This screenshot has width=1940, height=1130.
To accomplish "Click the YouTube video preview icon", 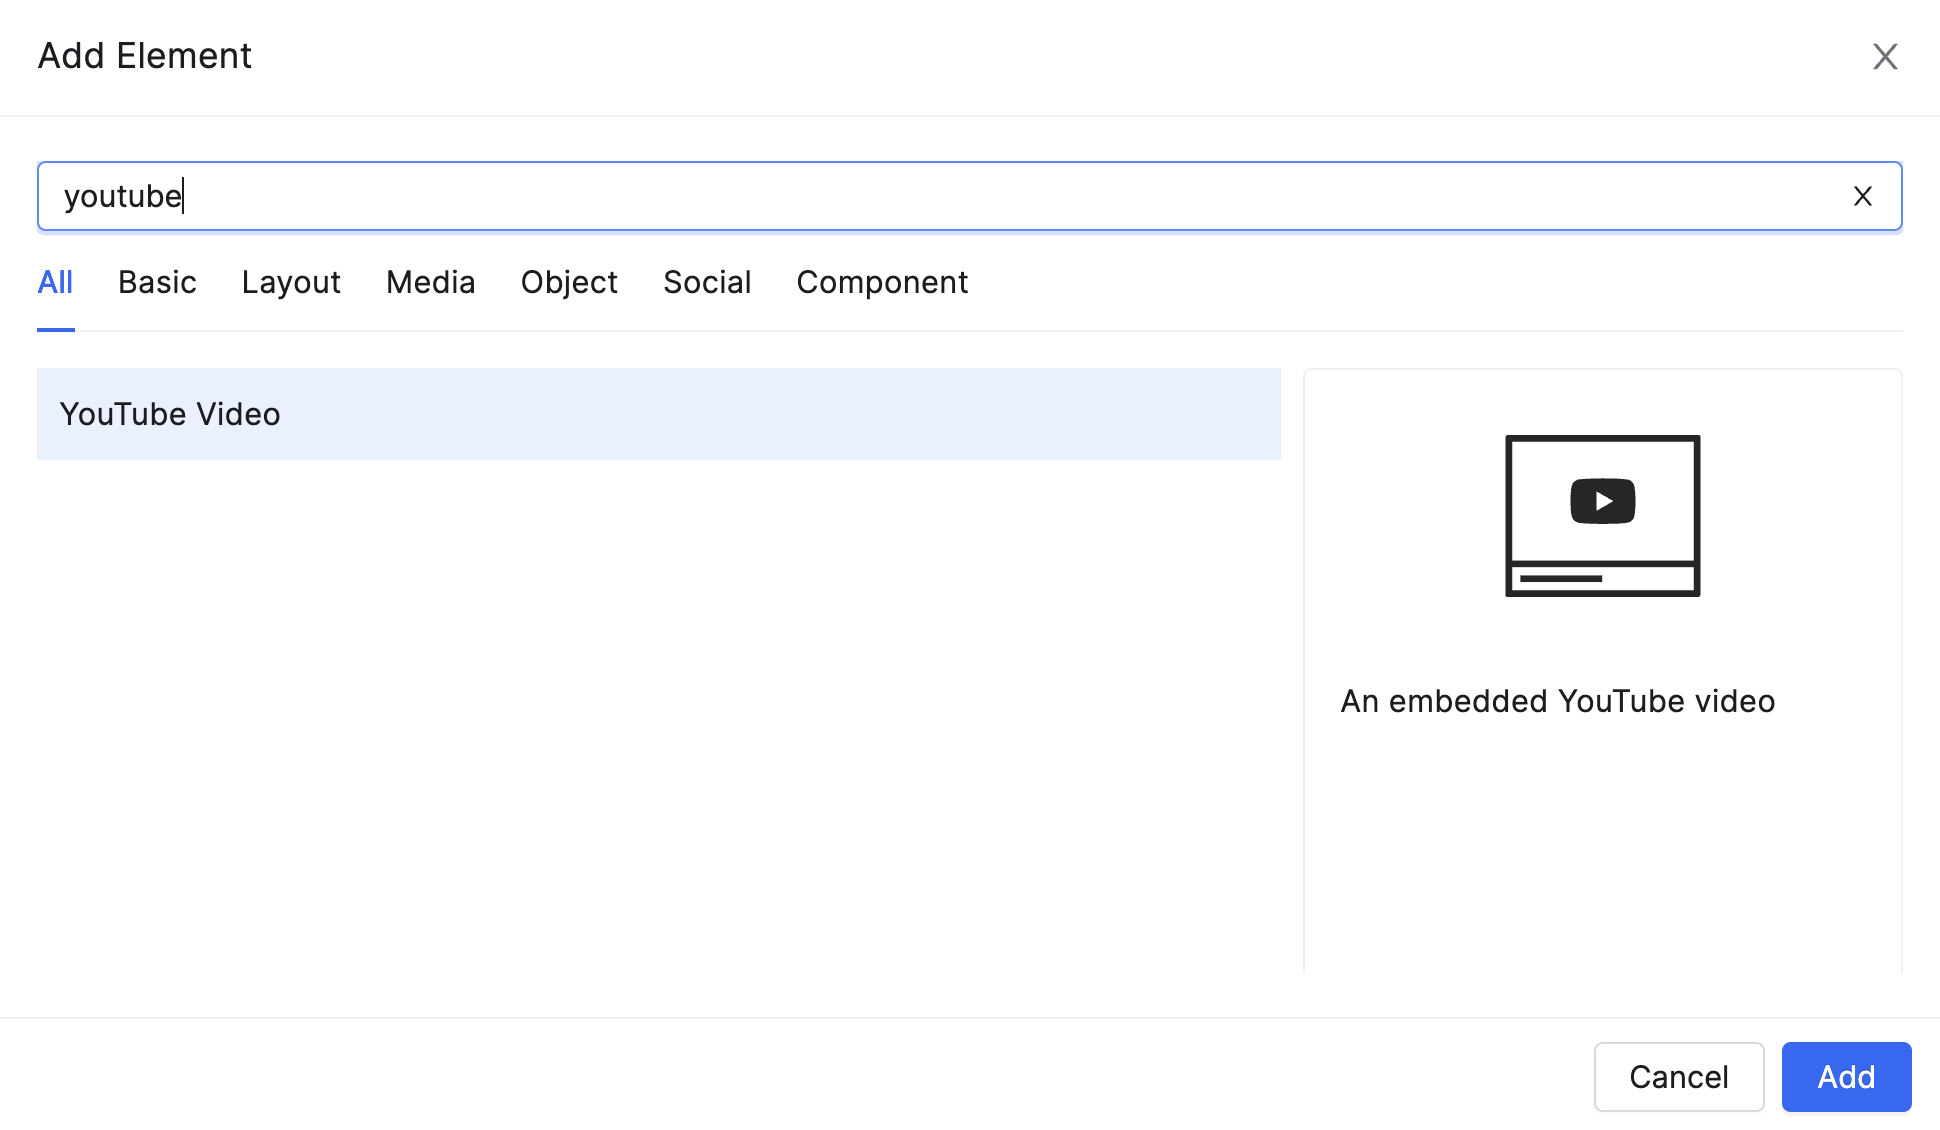I will pyautogui.click(x=1602, y=515).
